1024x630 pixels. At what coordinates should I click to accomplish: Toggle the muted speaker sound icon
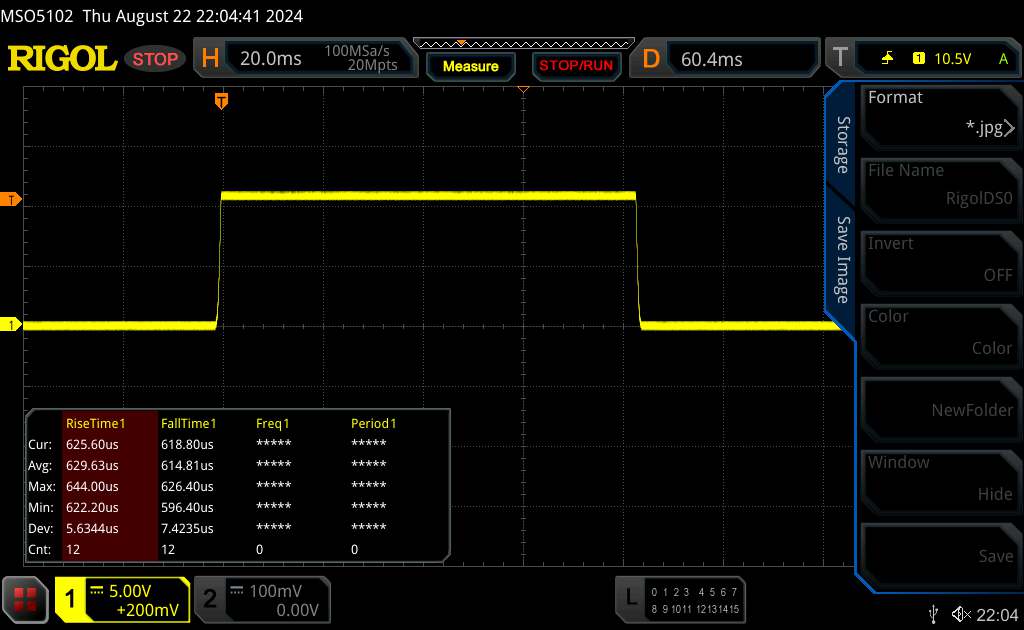tap(961, 614)
